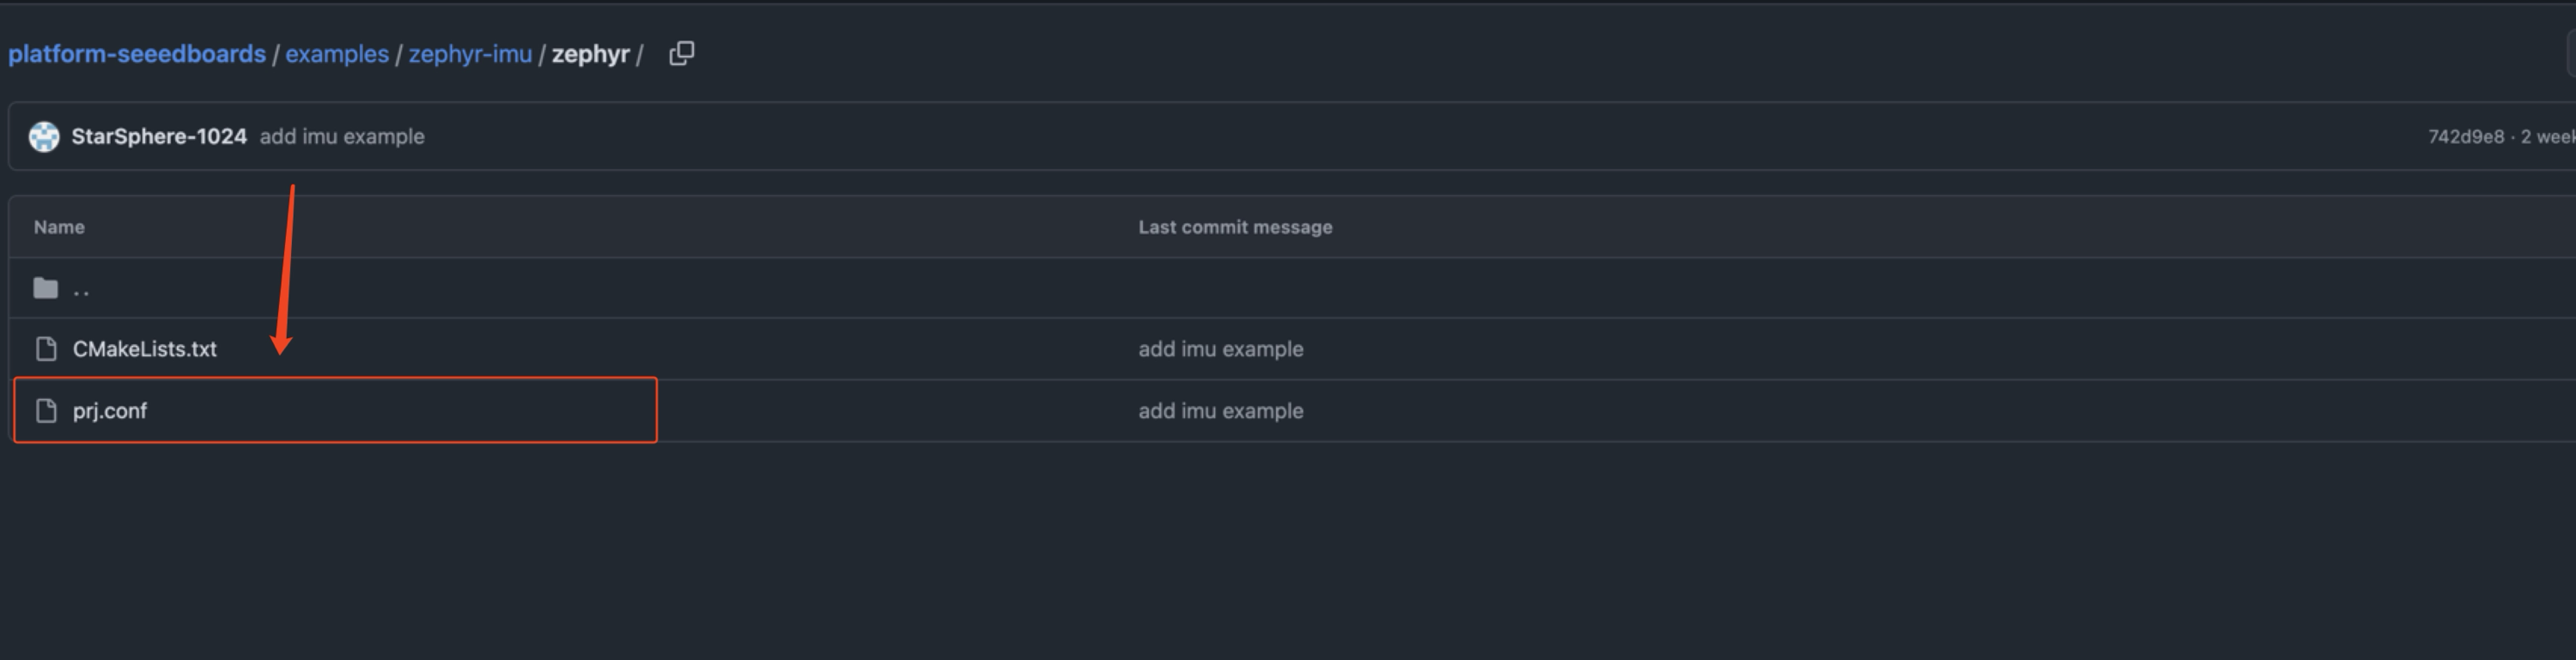View commit 742d9e8 details
The height and width of the screenshot is (660, 2576).
[x=2466, y=136]
